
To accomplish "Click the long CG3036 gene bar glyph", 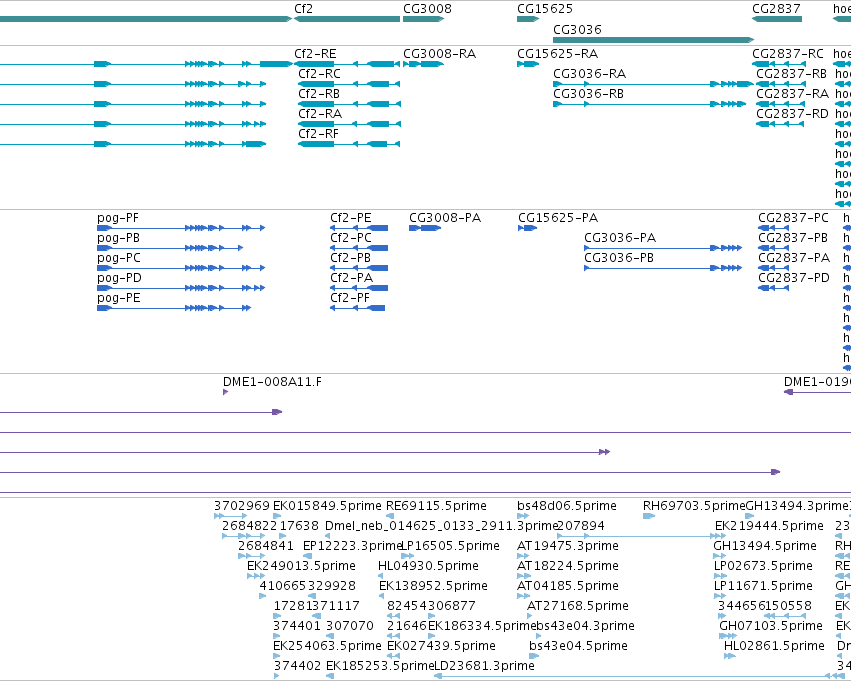I will click(653, 40).
